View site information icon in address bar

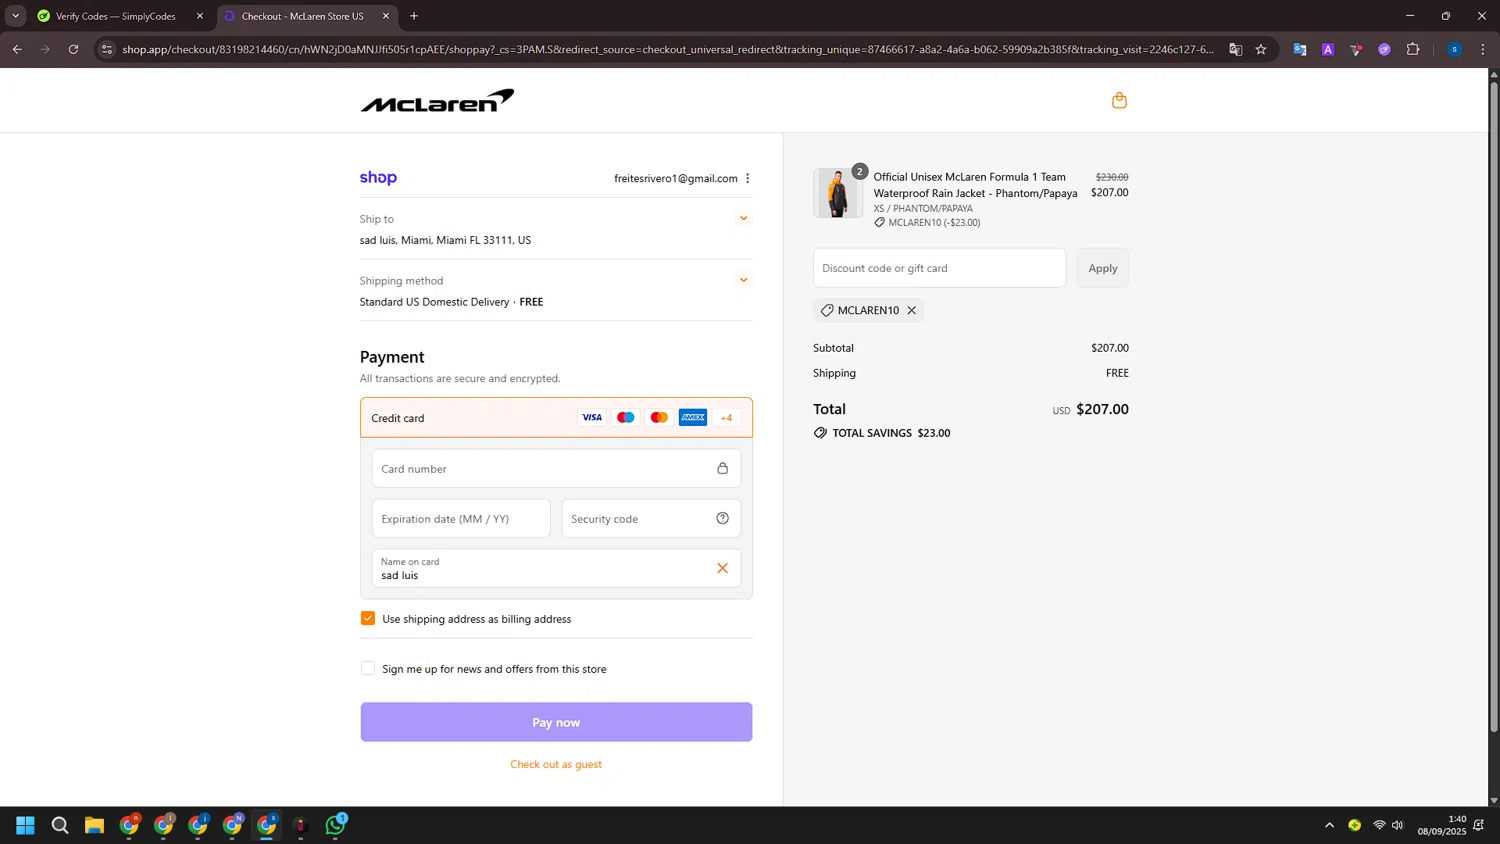tap(107, 49)
